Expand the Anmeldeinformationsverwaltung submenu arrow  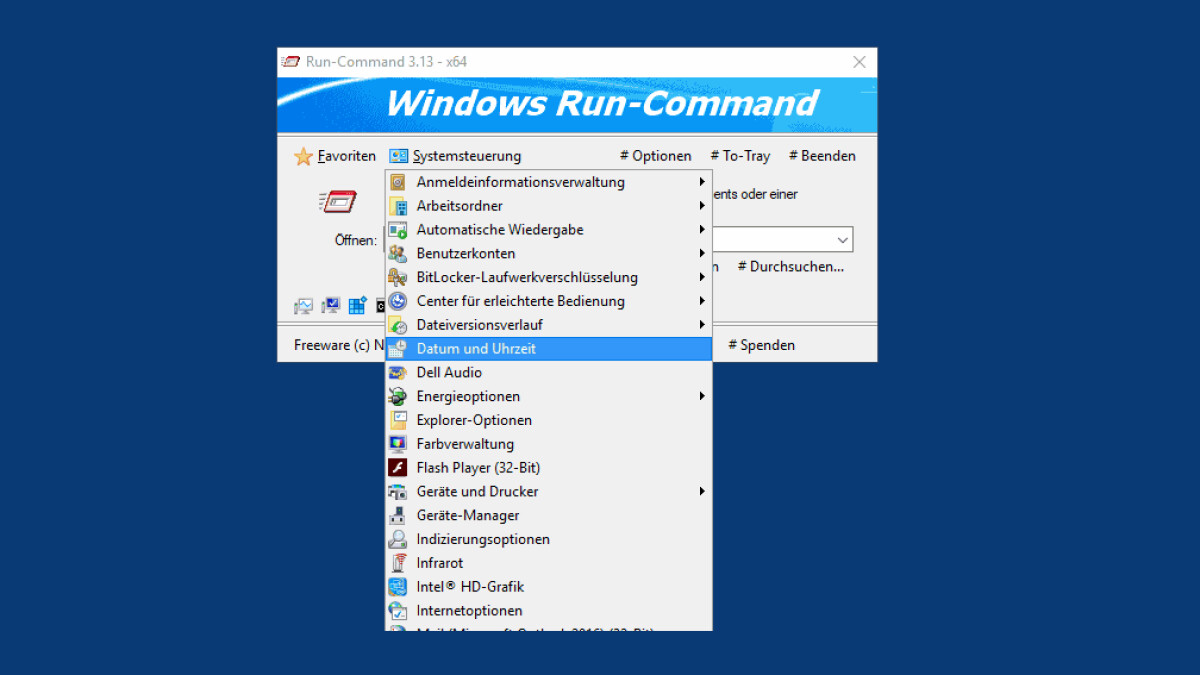coord(702,182)
